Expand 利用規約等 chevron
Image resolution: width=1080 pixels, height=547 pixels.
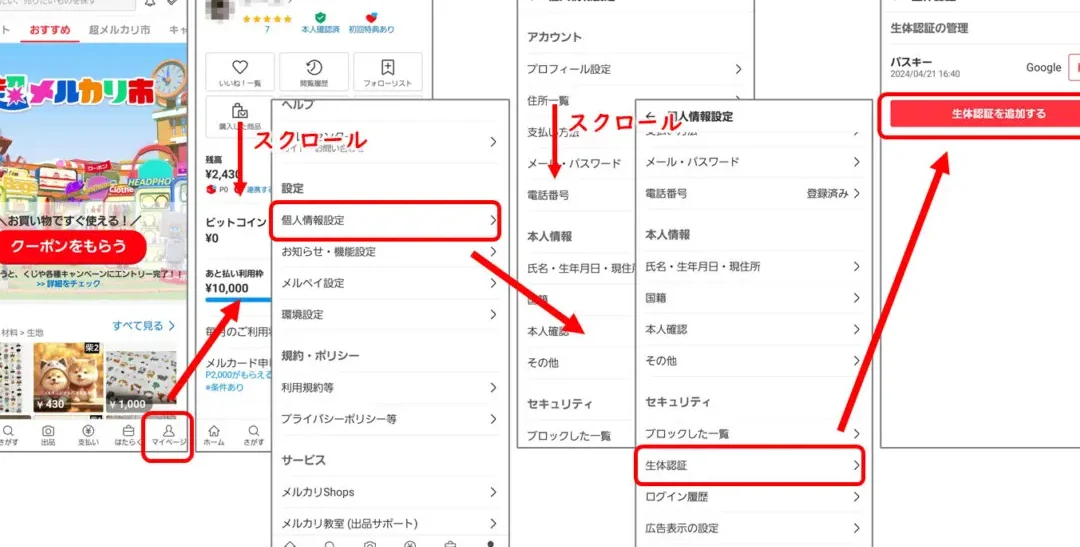(x=493, y=387)
